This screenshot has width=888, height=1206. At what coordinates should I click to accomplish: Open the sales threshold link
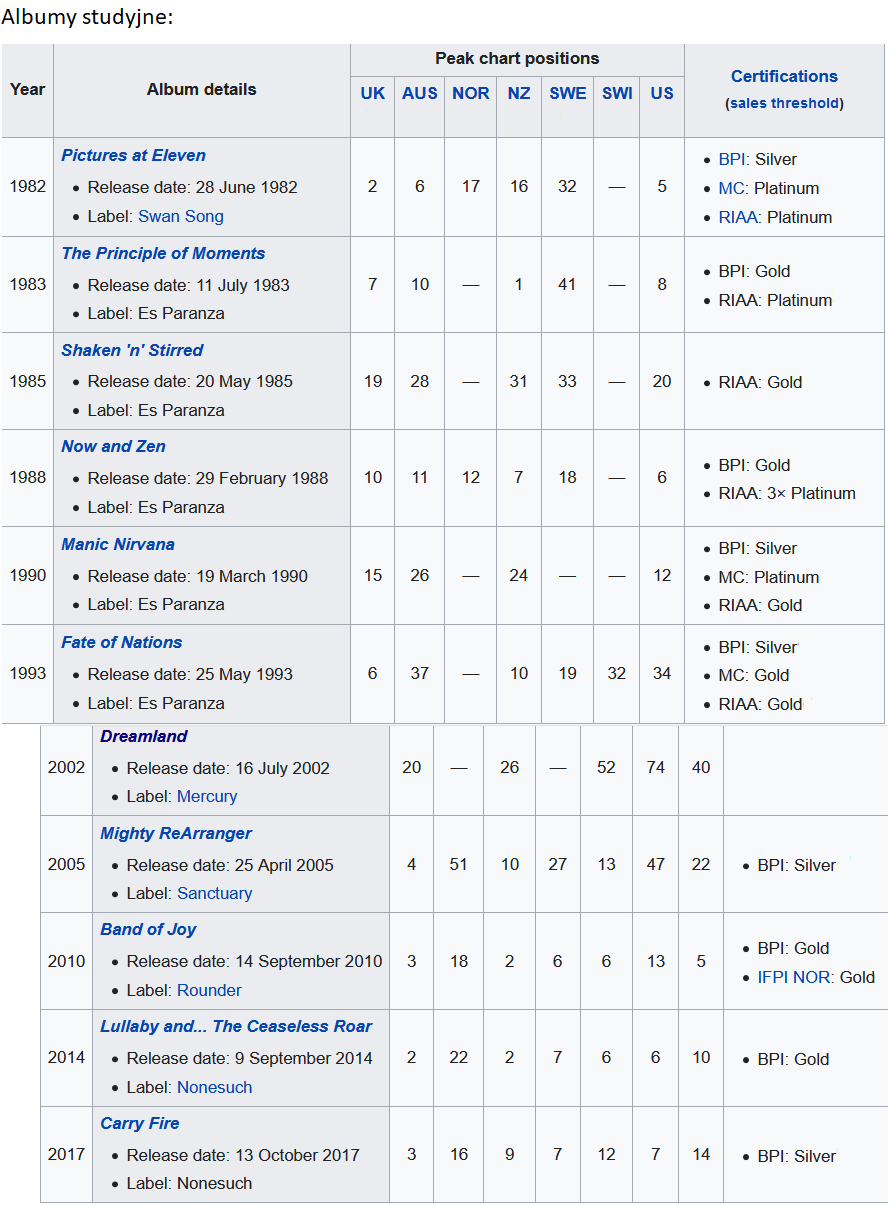pos(784,103)
